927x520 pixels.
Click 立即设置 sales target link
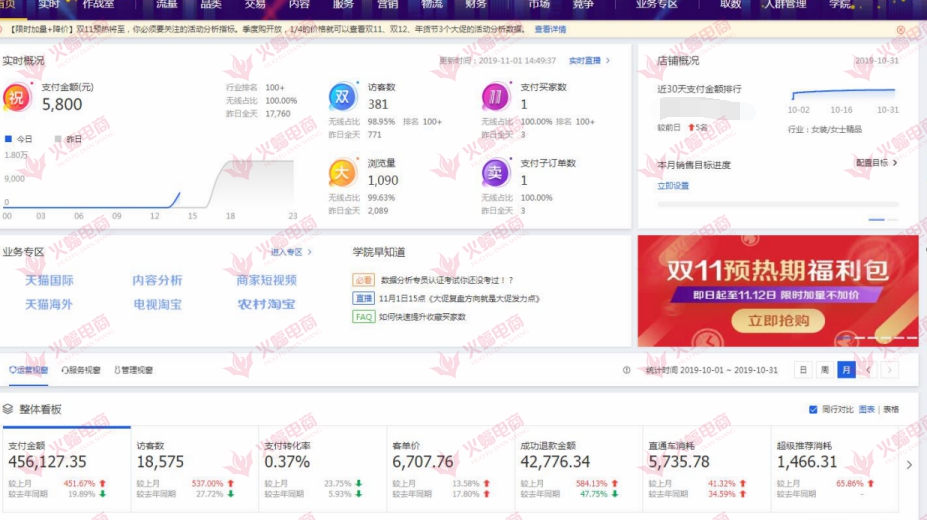(673, 186)
